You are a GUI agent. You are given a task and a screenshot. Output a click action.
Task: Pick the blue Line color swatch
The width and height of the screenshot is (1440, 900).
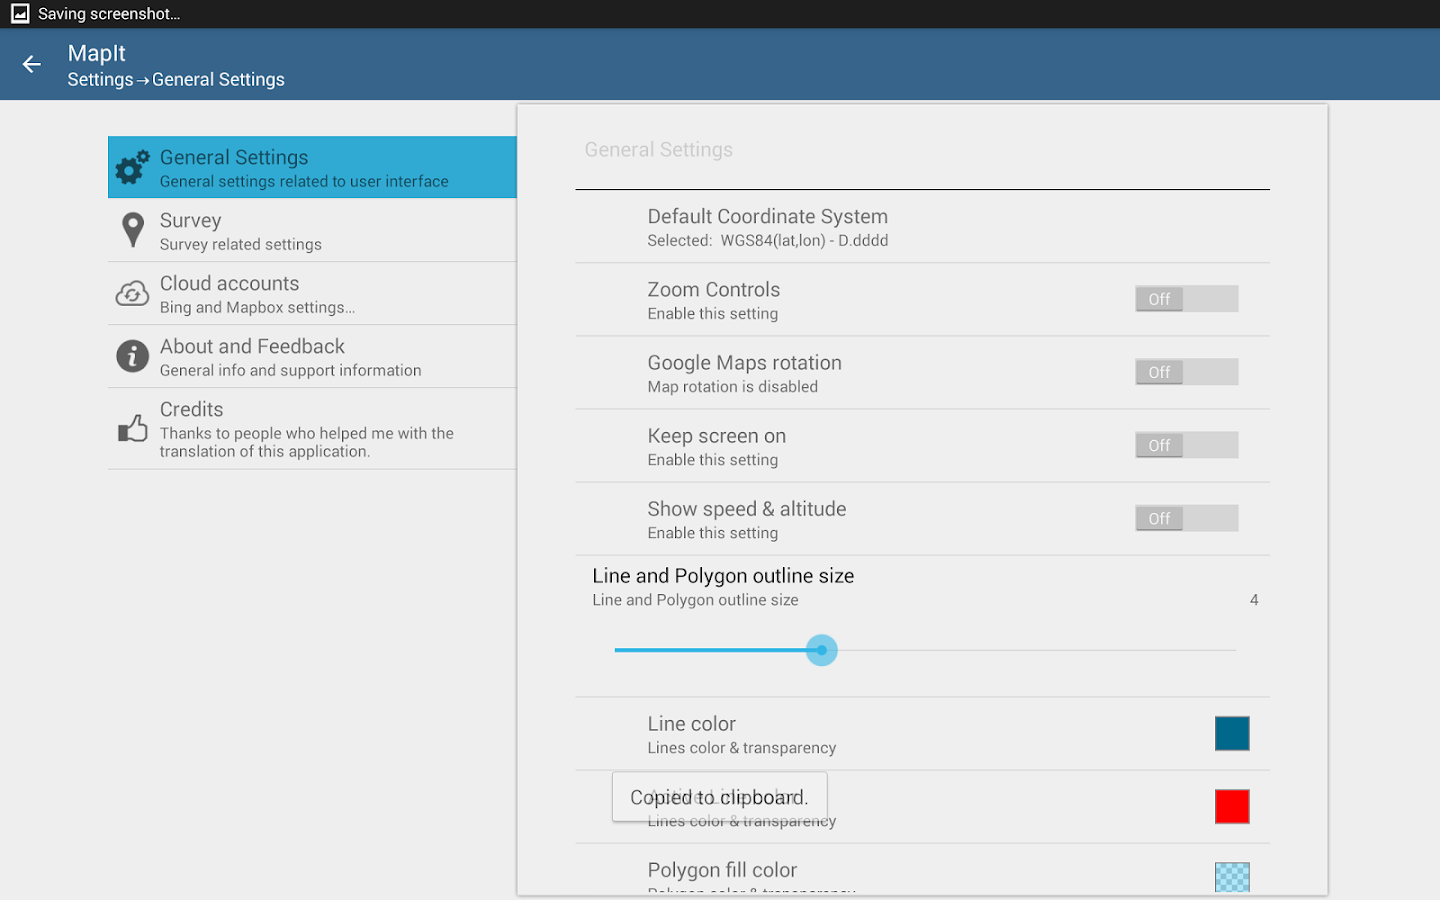pos(1231,733)
